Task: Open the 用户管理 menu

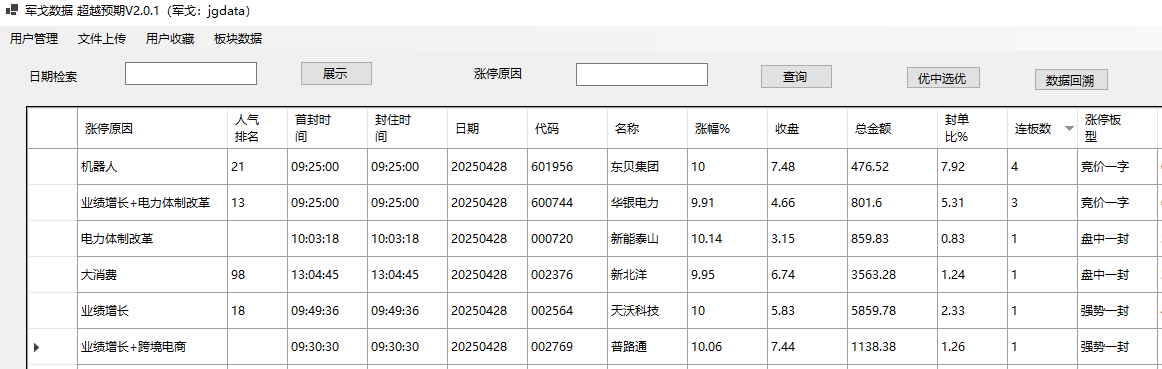Action: 34,39
